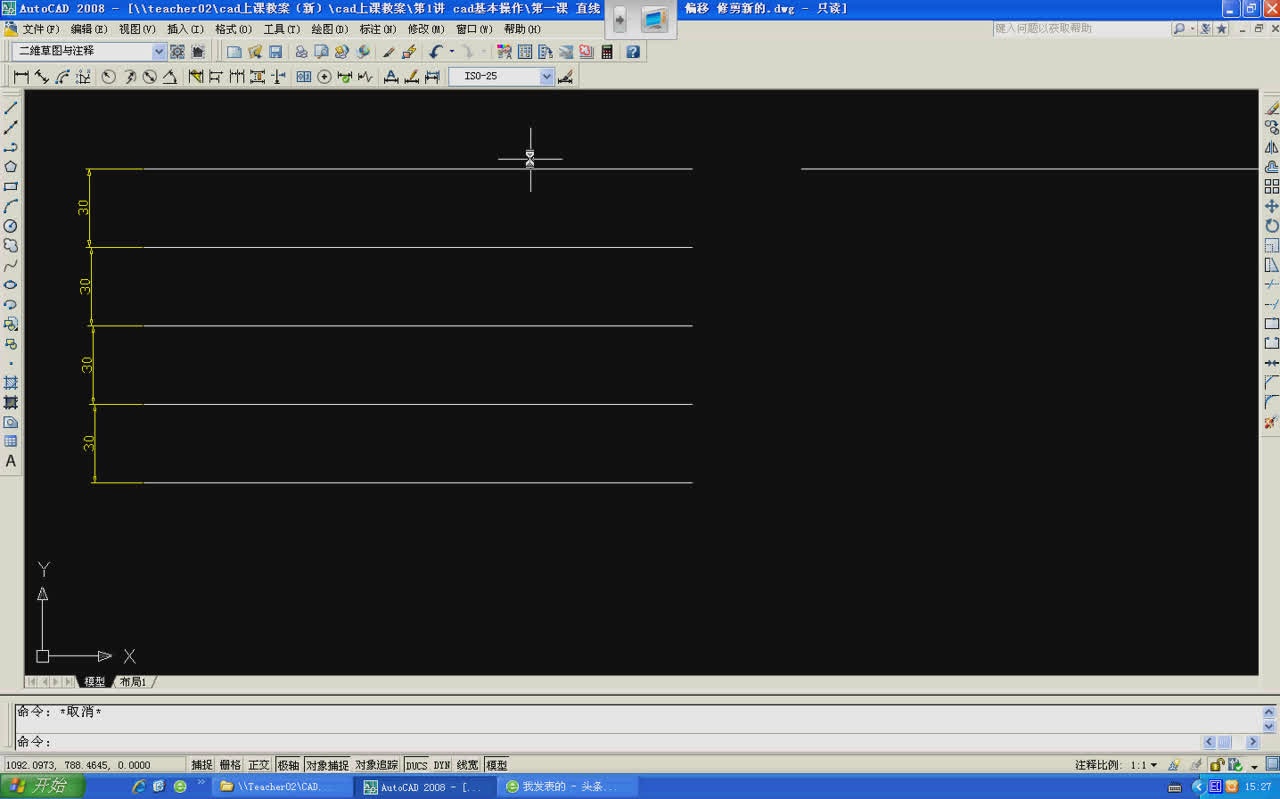Select the Hatch tool

(11, 383)
